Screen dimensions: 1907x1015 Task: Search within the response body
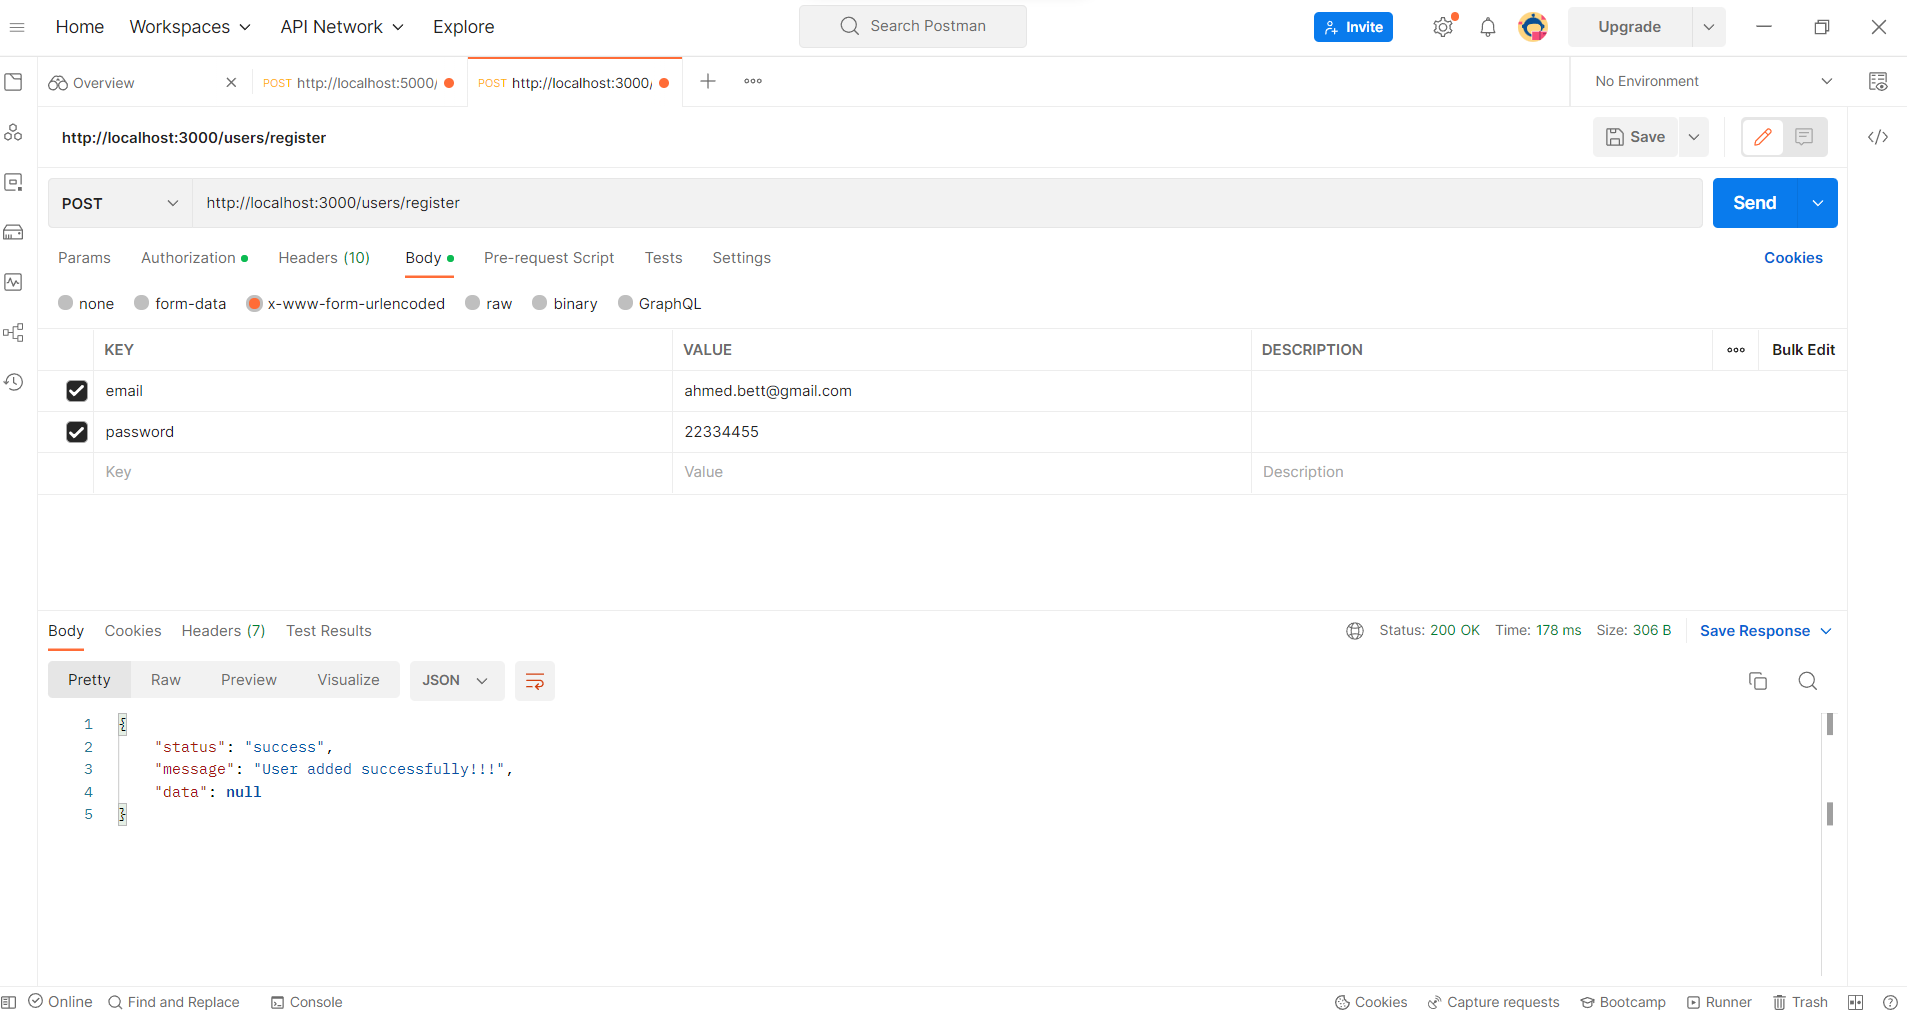(x=1806, y=680)
